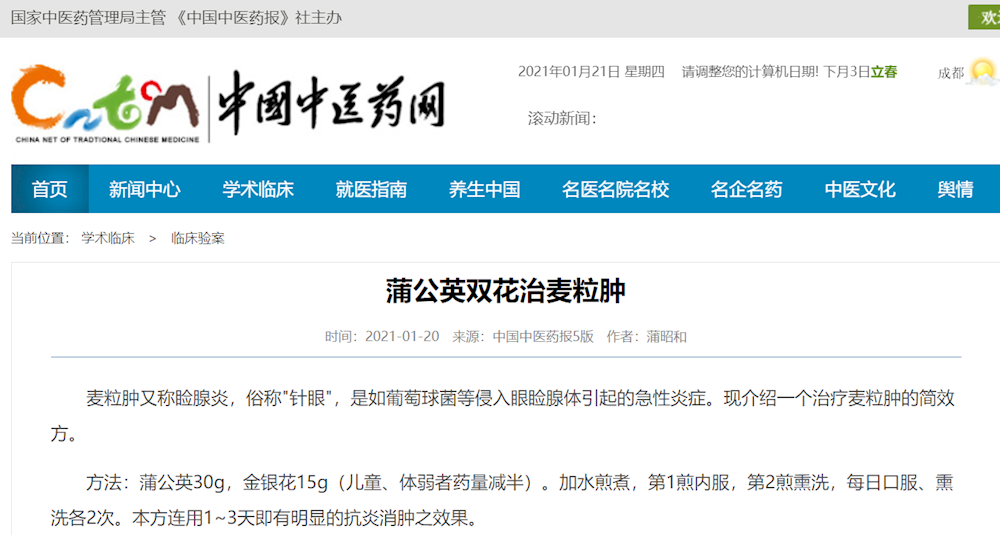Open the 名医名院名校 navigation tab
1000x535 pixels.
[x=615, y=189]
